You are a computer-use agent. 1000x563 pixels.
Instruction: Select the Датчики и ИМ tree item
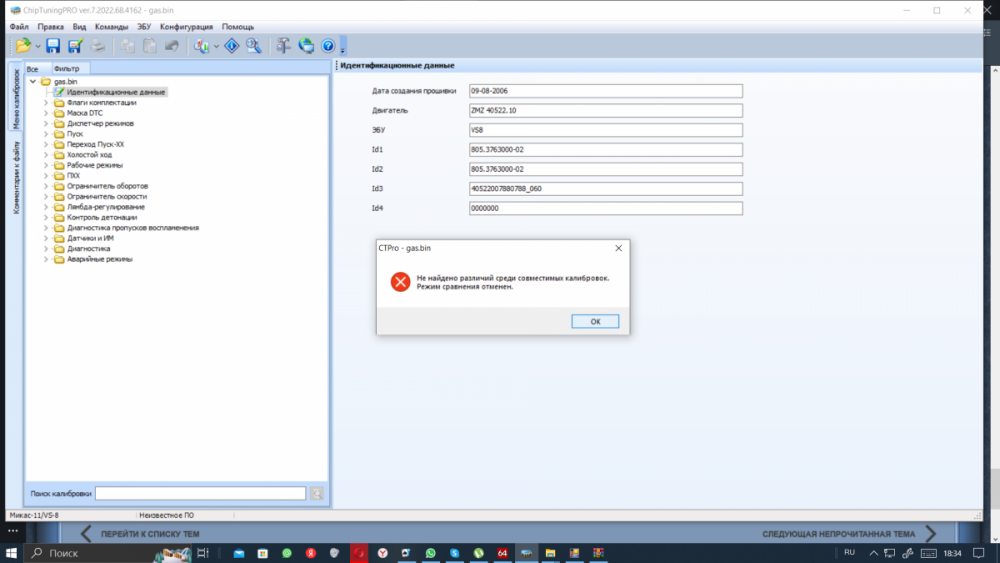(91, 238)
